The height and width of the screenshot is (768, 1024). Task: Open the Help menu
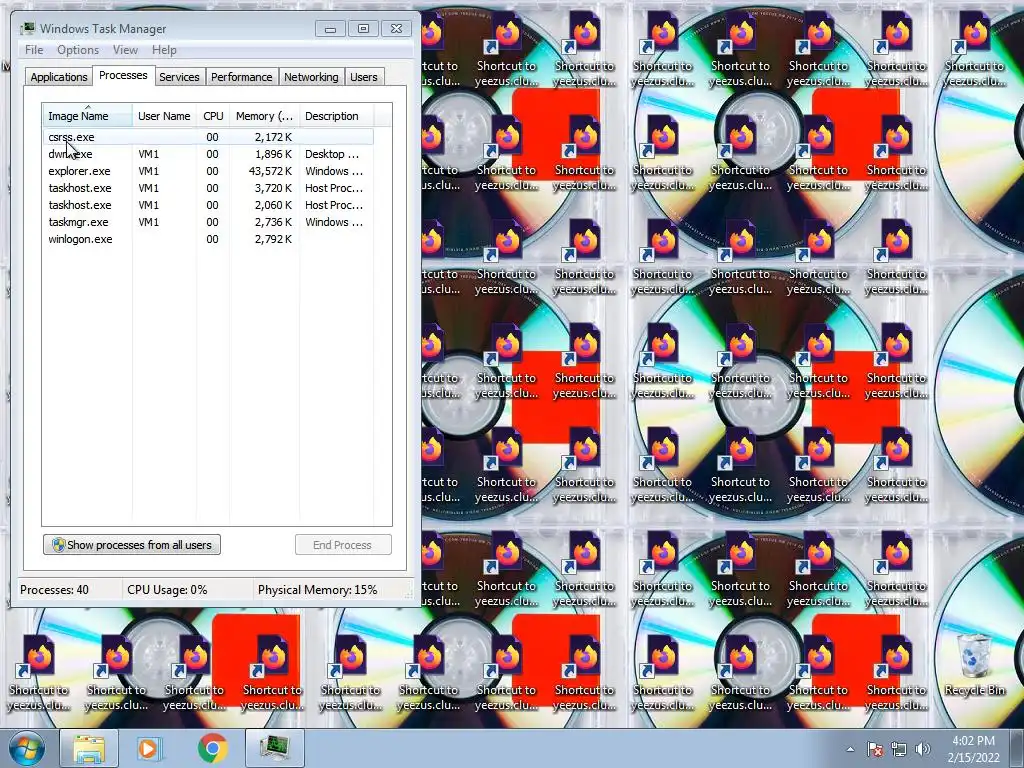pyautogui.click(x=164, y=50)
